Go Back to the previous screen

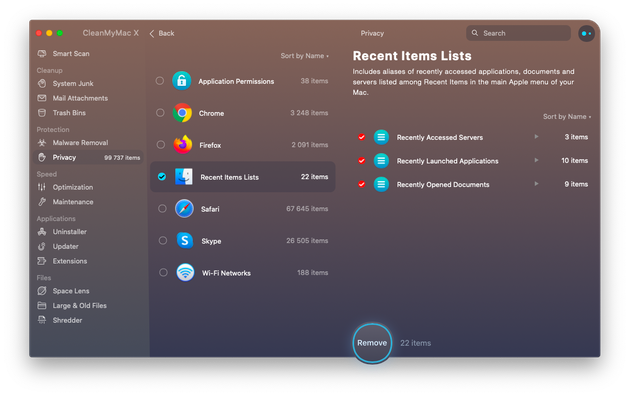point(162,33)
